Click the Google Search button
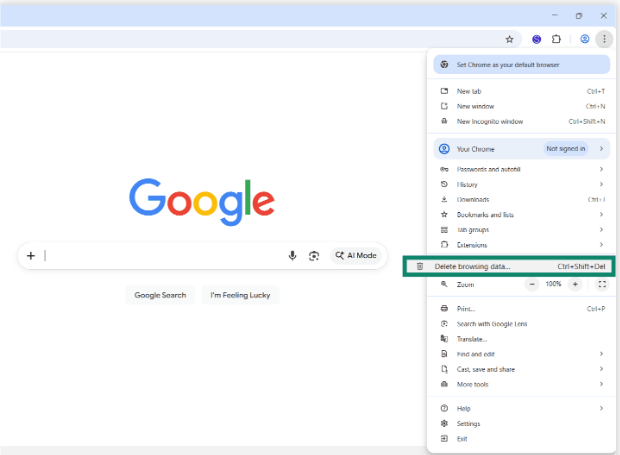620x455 pixels. tap(160, 295)
